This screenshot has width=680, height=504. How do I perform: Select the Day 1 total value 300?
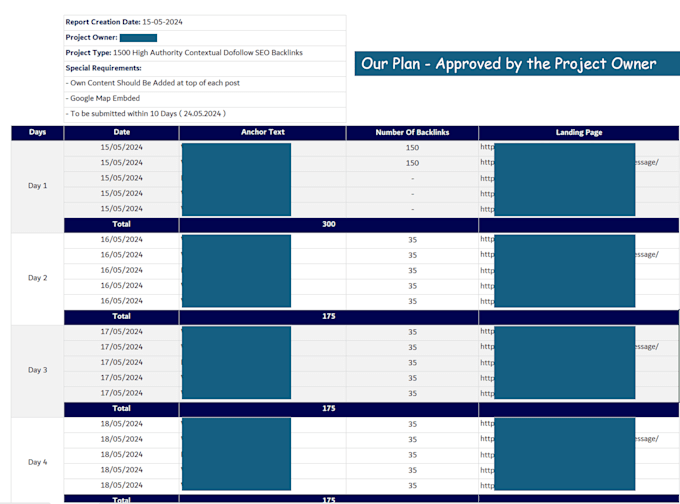[x=329, y=225]
